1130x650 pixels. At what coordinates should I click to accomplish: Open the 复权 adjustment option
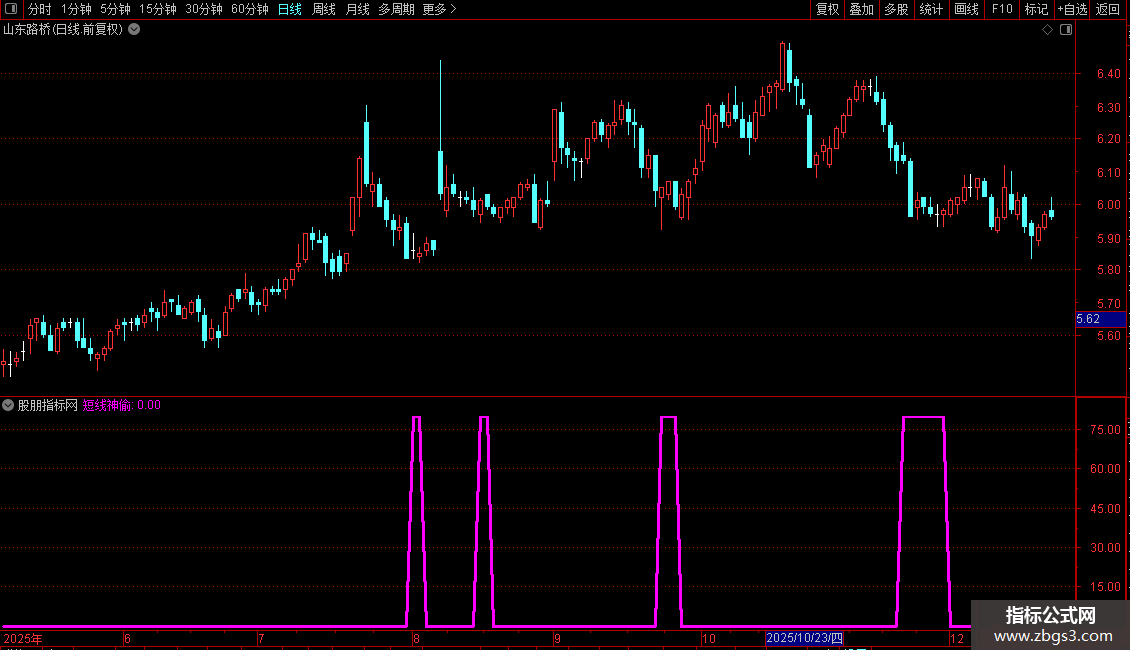(x=827, y=9)
